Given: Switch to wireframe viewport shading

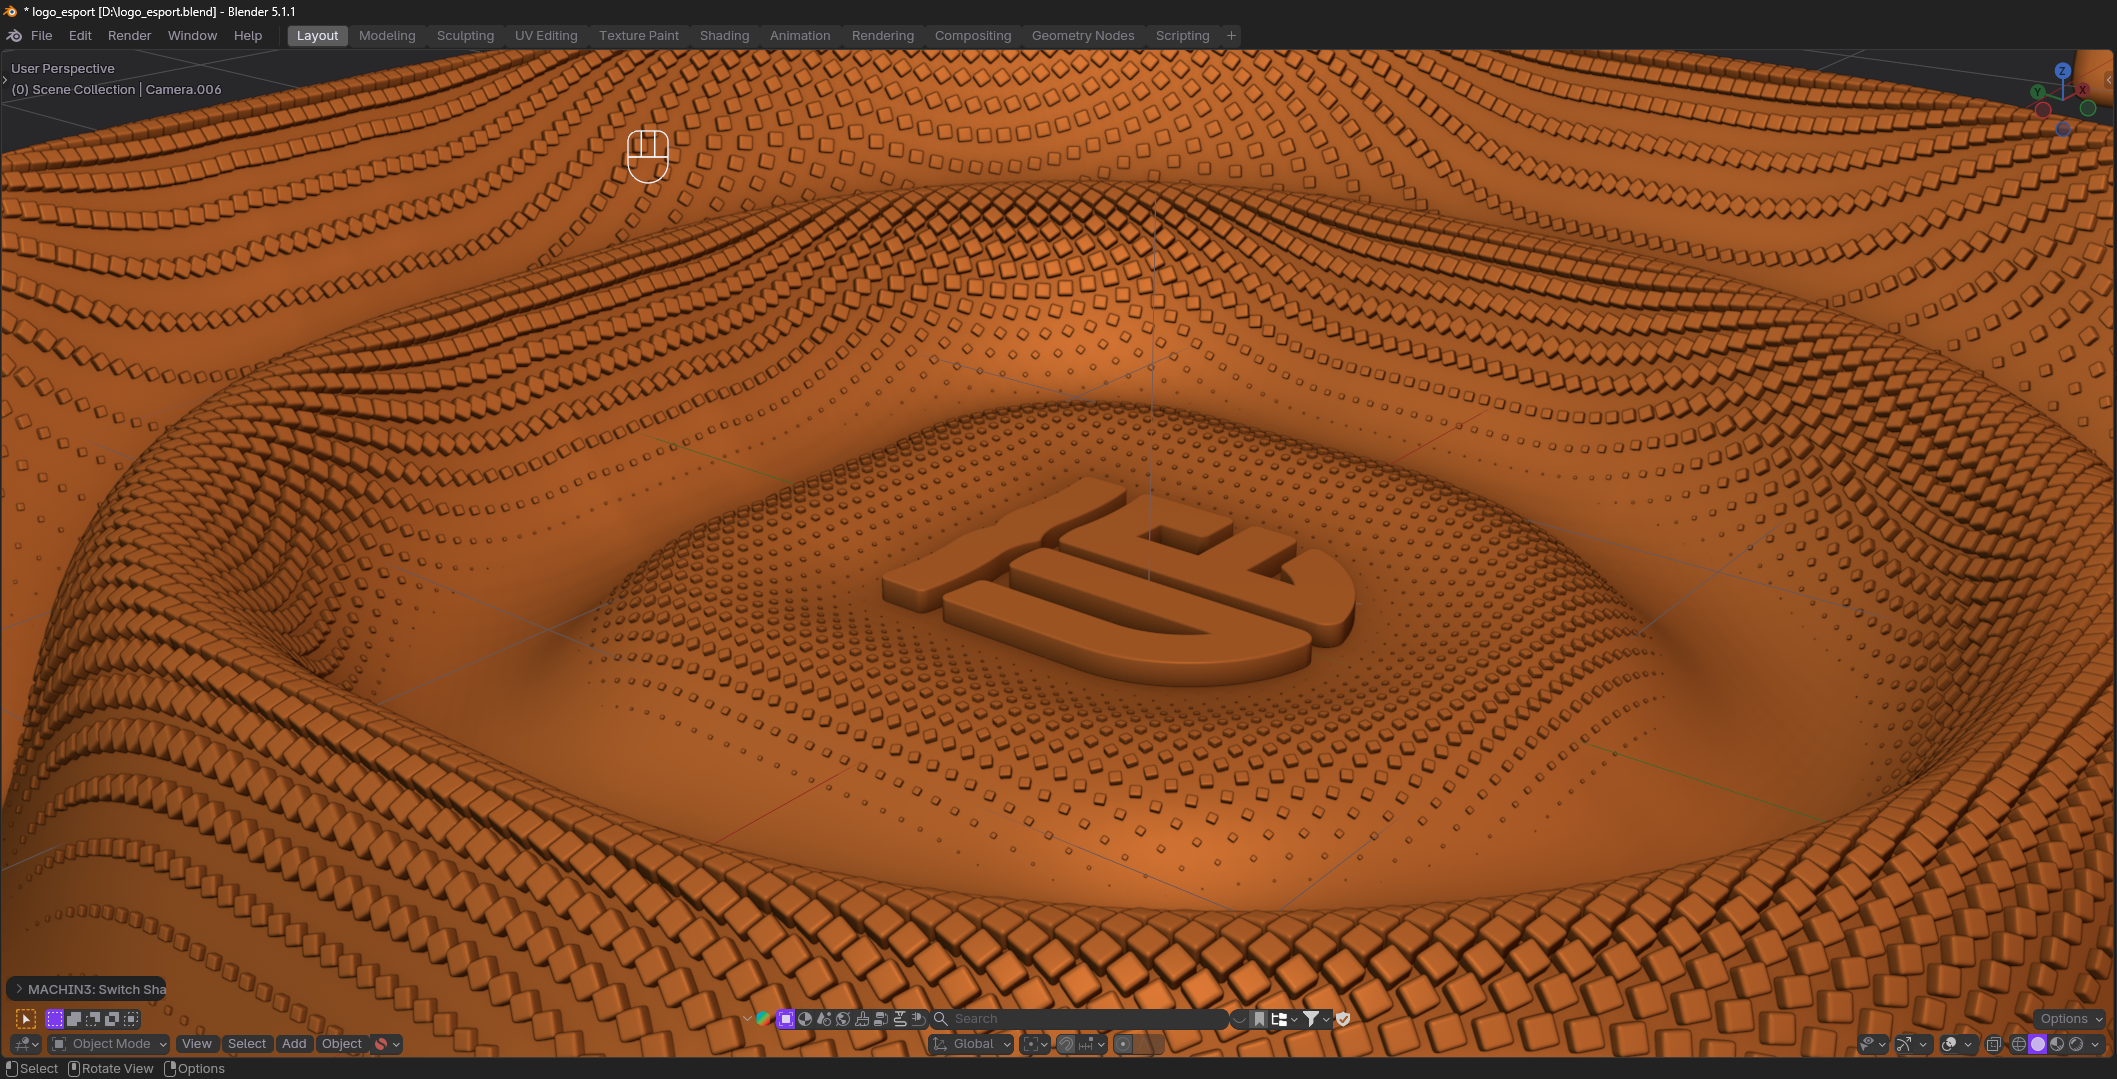Looking at the screenshot, I should 2019,1044.
